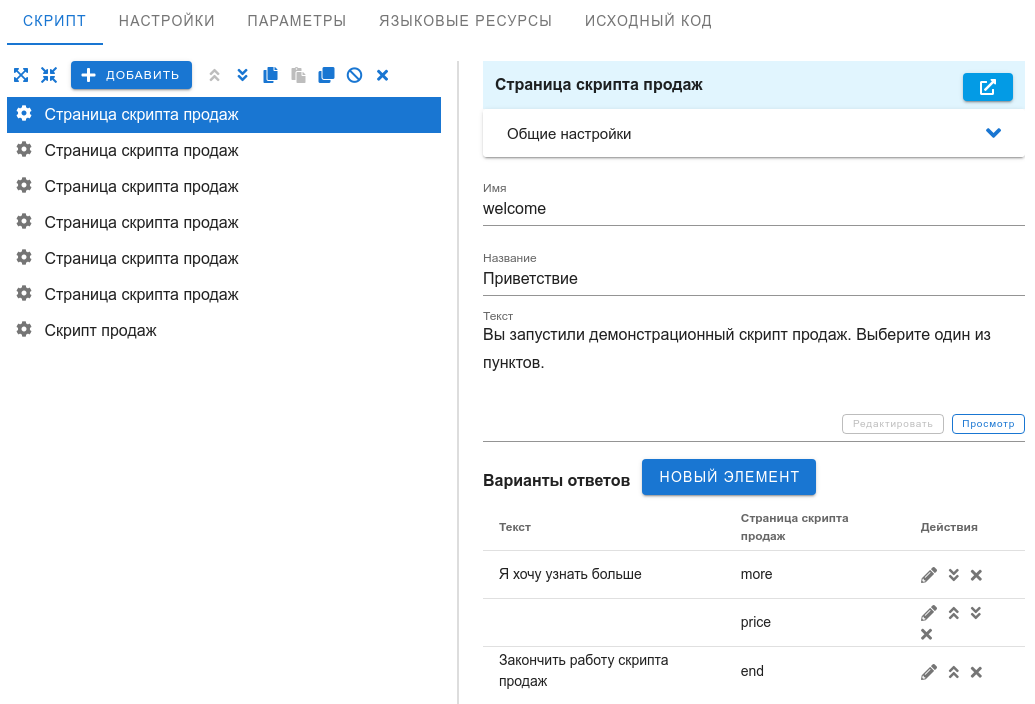Click 'end' page cell

pyautogui.click(x=752, y=671)
